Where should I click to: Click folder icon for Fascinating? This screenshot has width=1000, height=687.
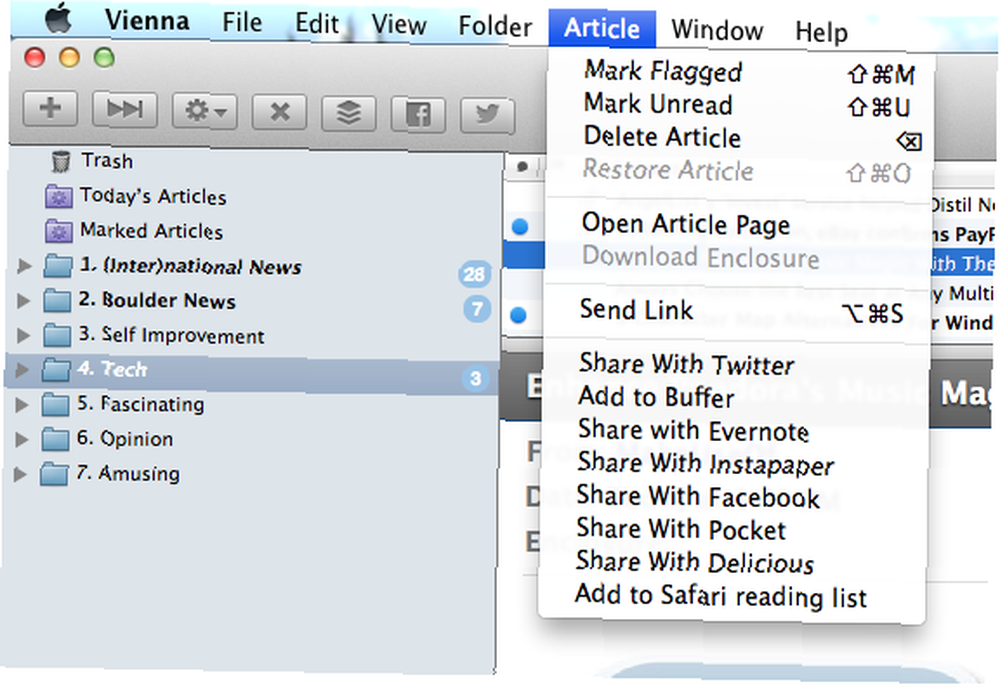pyautogui.click(x=55, y=404)
